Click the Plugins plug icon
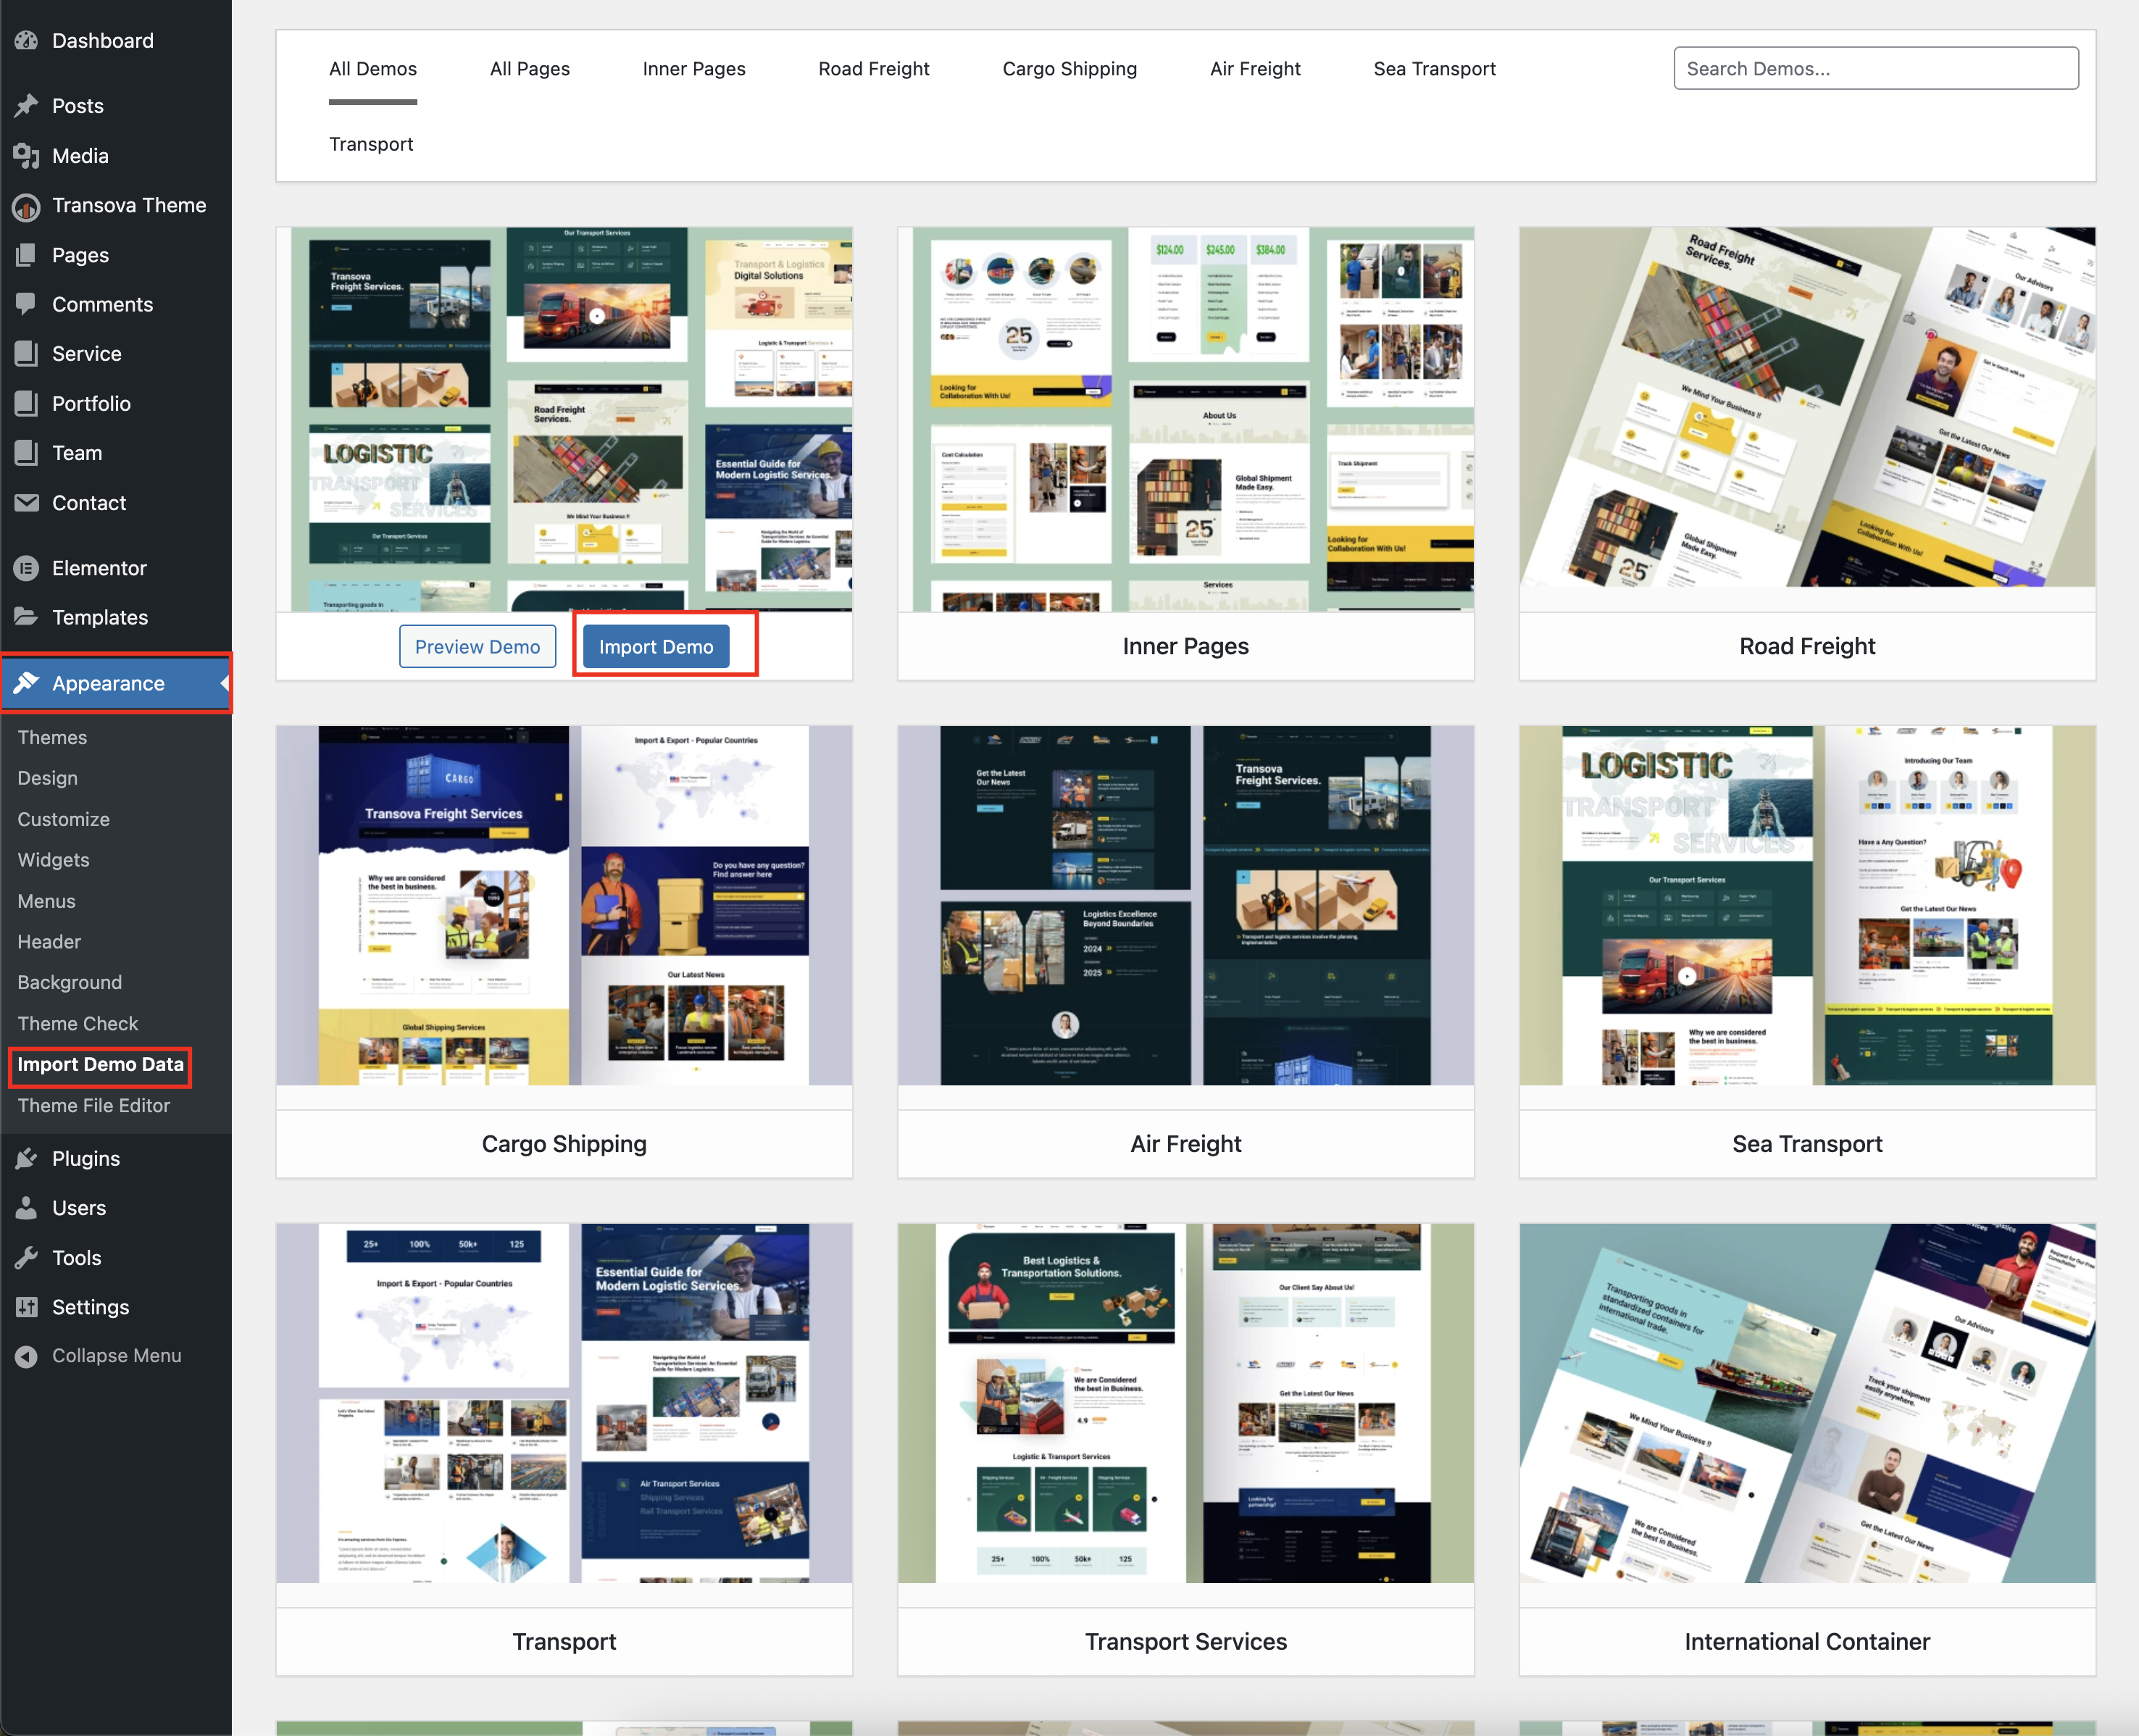This screenshot has width=2139, height=1736. click(x=26, y=1159)
